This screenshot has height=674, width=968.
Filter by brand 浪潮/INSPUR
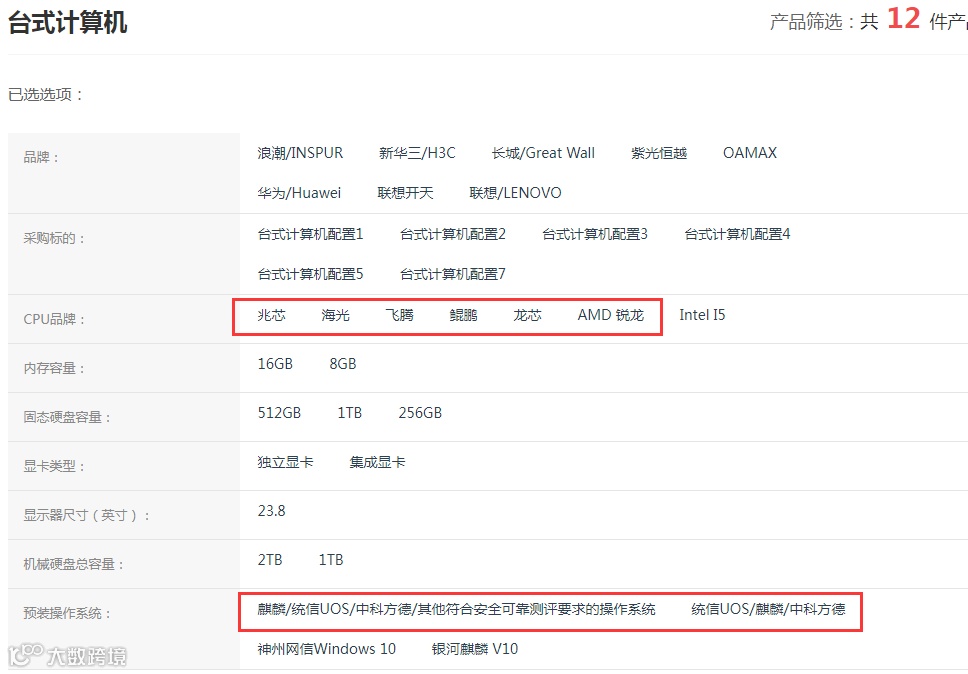pos(300,153)
